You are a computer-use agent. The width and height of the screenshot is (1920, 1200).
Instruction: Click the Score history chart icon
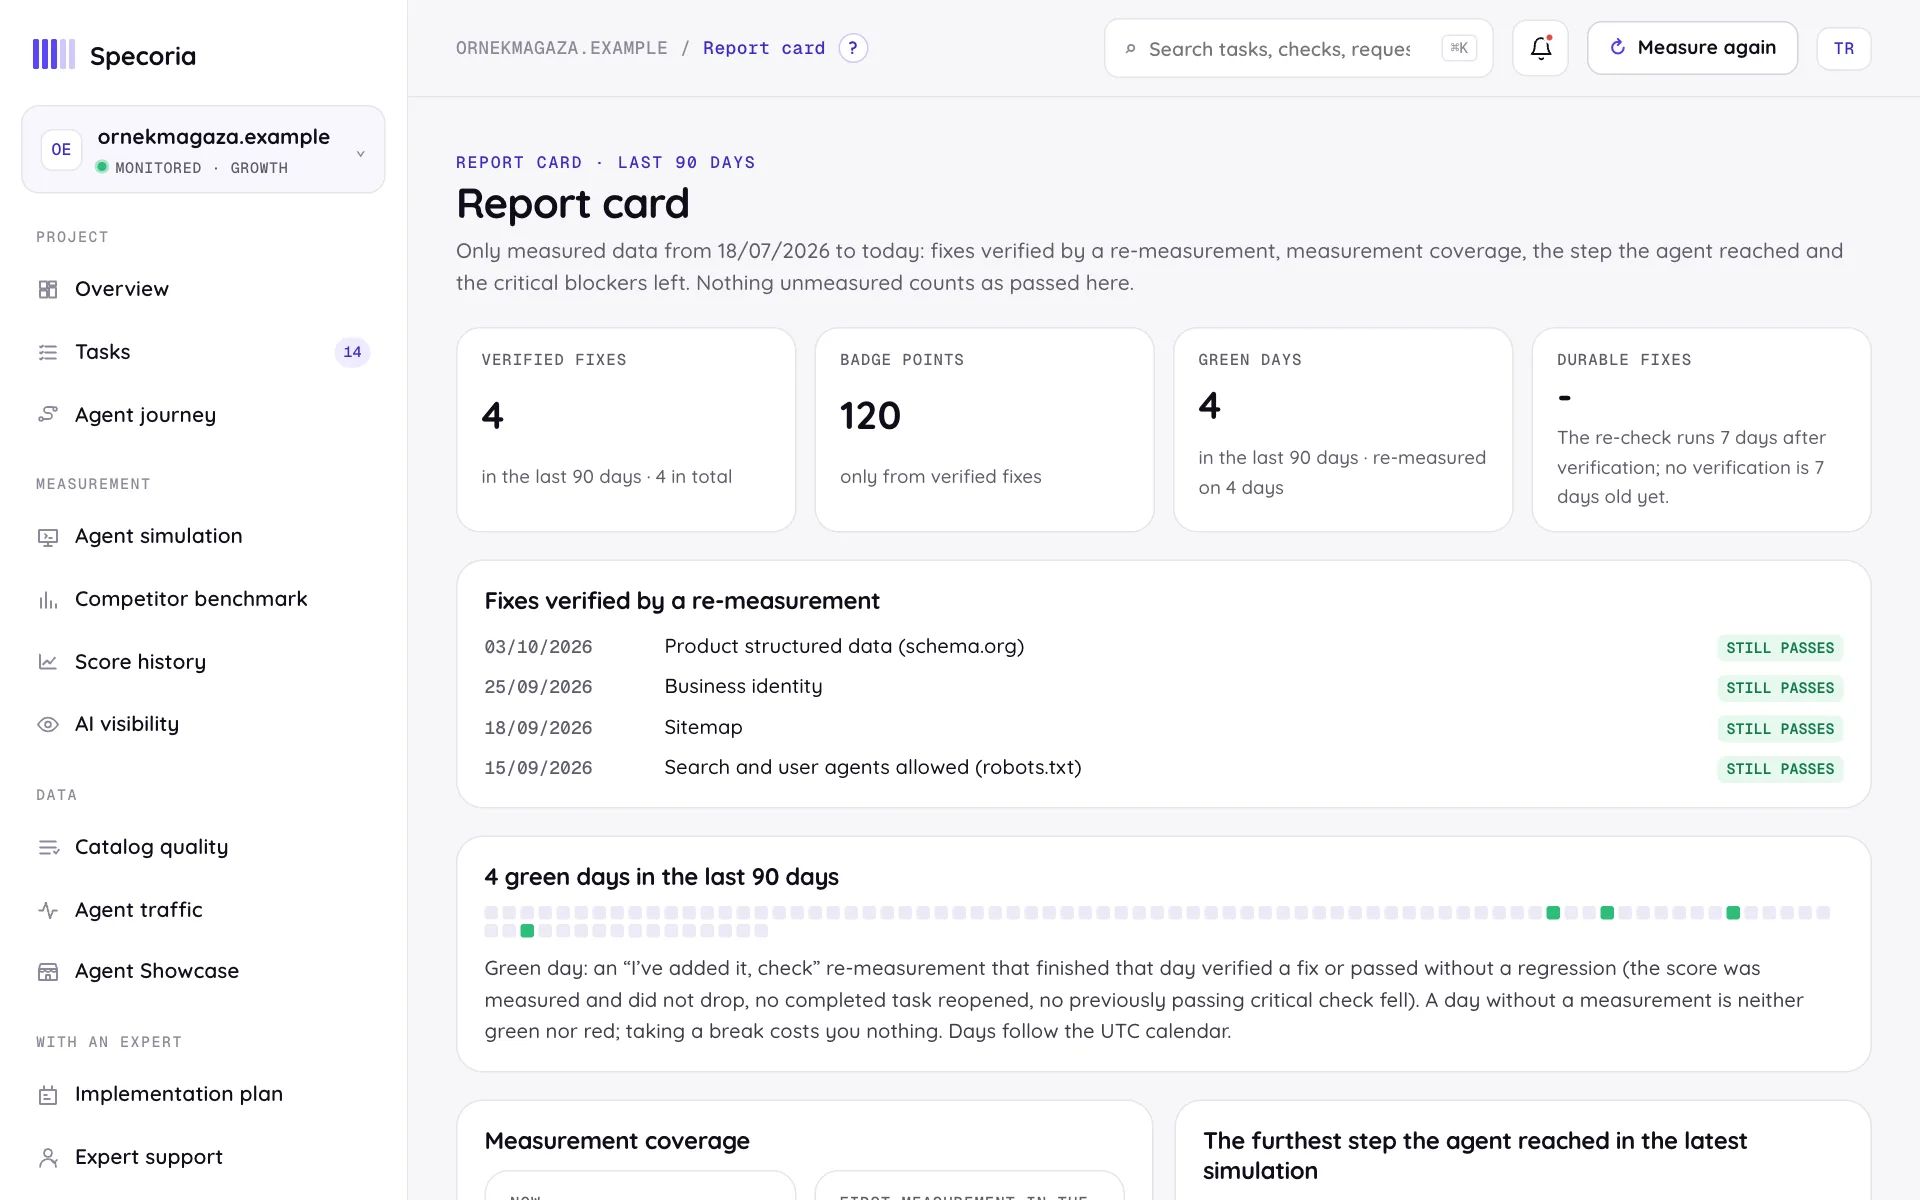coord(48,662)
